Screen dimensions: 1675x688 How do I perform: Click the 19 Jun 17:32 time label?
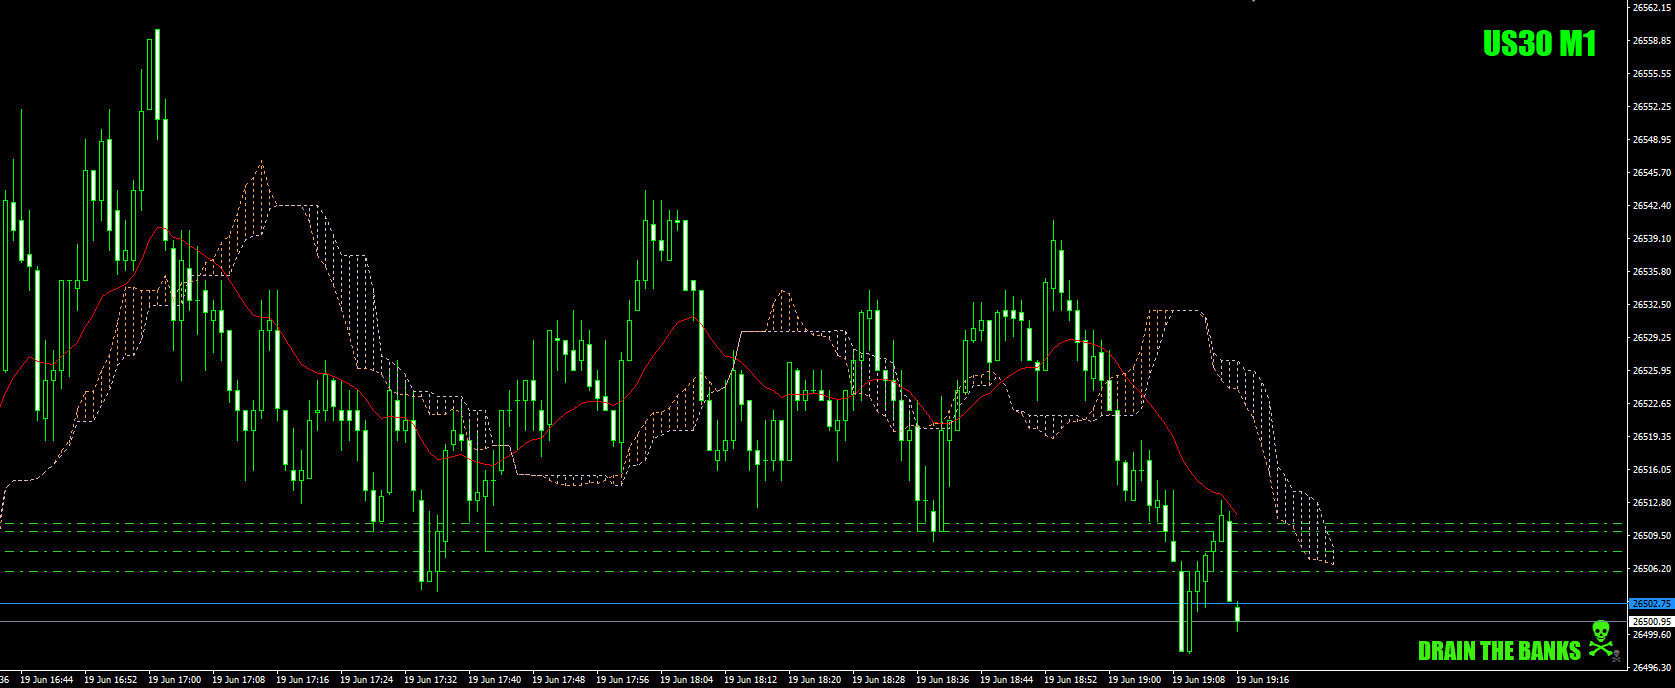pyautogui.click(x=431, y=680)
